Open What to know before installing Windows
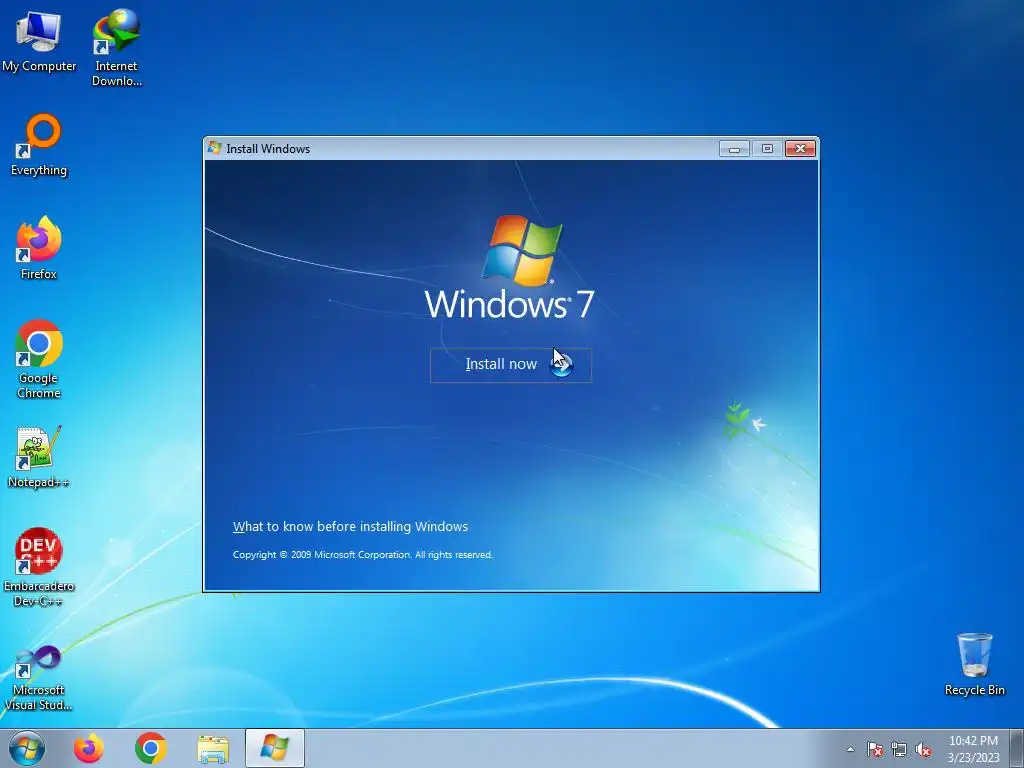 pyautogui.click(x=350, y=526)
